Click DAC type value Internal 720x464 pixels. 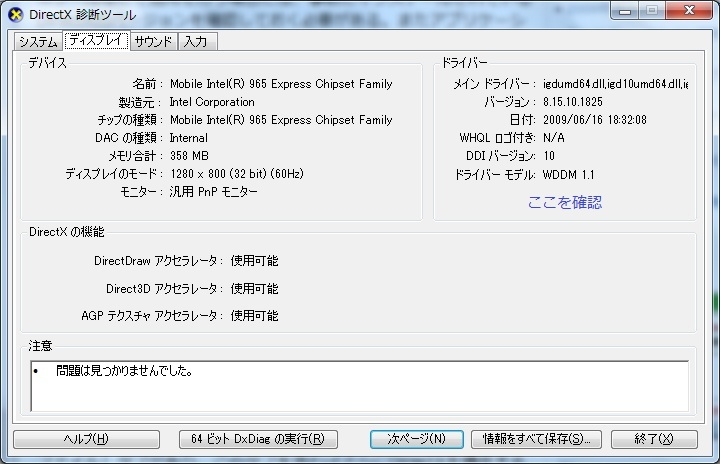(x=188, y=138)
